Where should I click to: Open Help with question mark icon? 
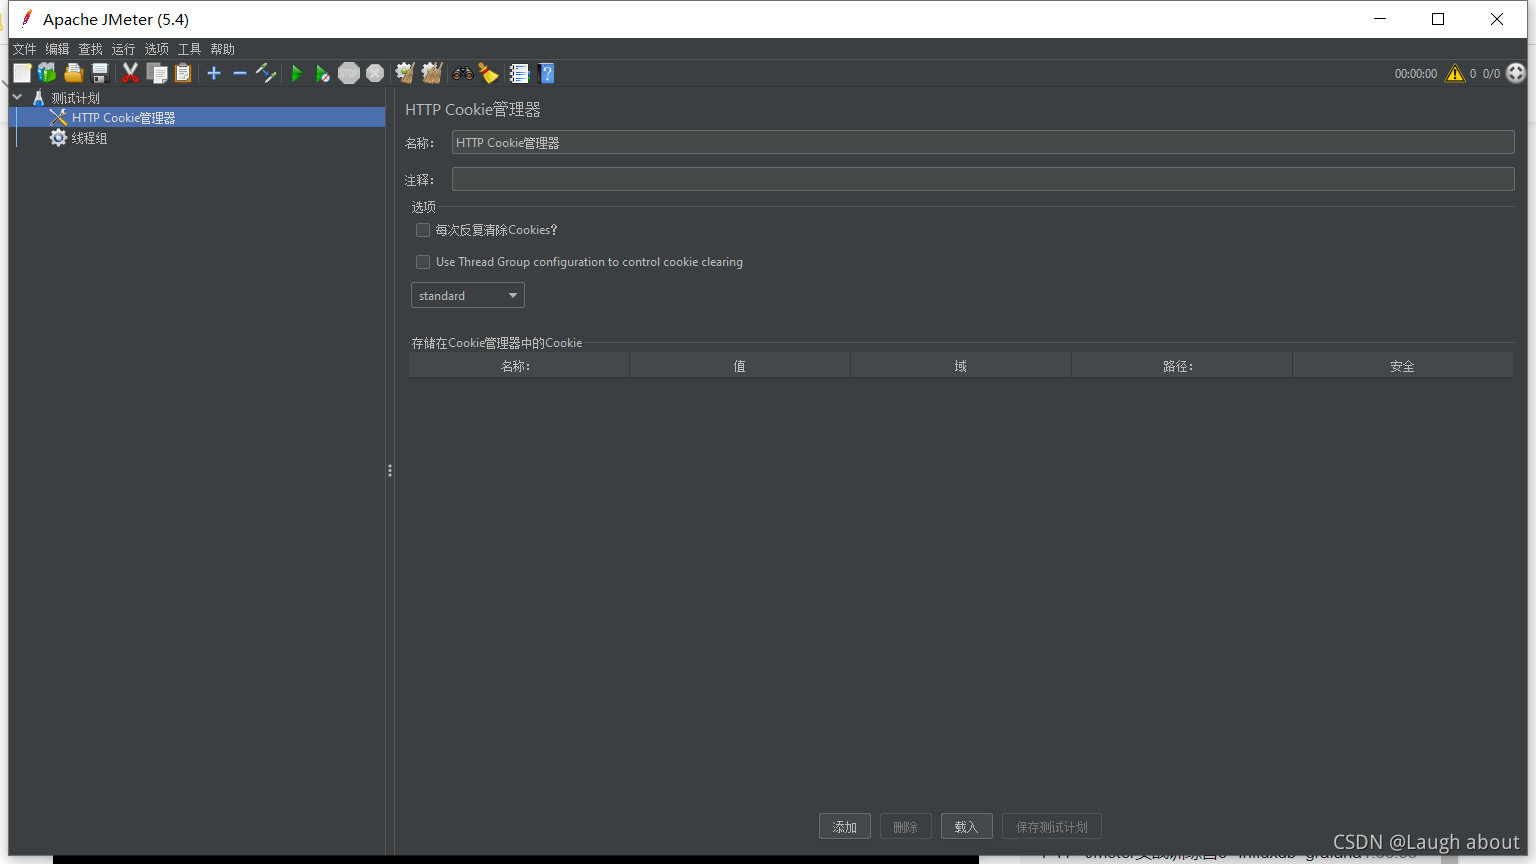(x=546, y=73)
